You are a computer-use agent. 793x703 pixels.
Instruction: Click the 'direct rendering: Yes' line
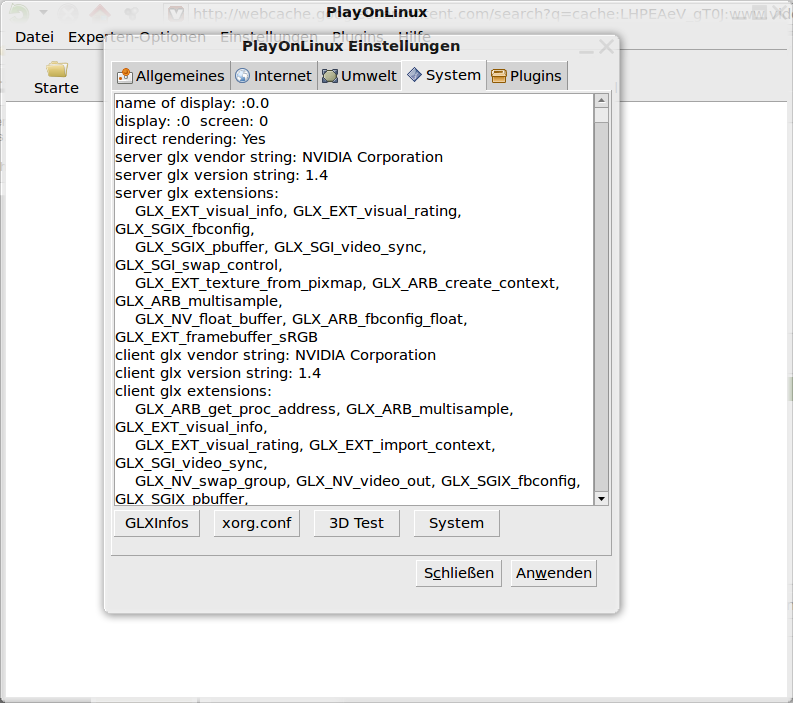(x=190, y=139)
